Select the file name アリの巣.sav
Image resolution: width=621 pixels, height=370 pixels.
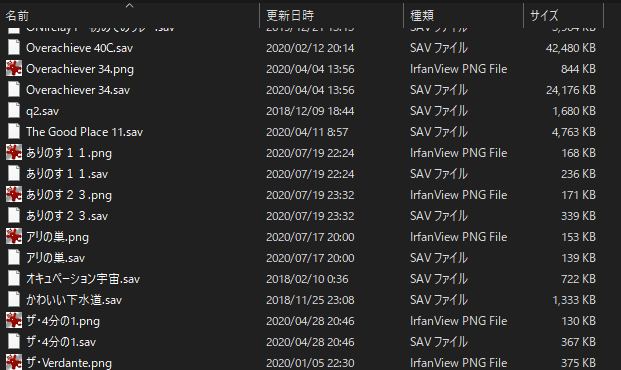coord(55,258)
